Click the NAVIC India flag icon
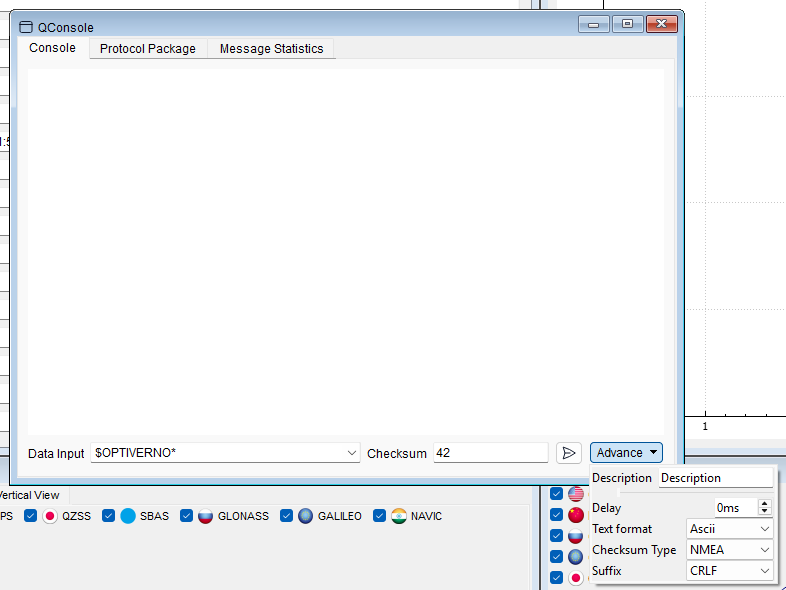This screenshot has width=786, height=590. (x=398, y=516)
